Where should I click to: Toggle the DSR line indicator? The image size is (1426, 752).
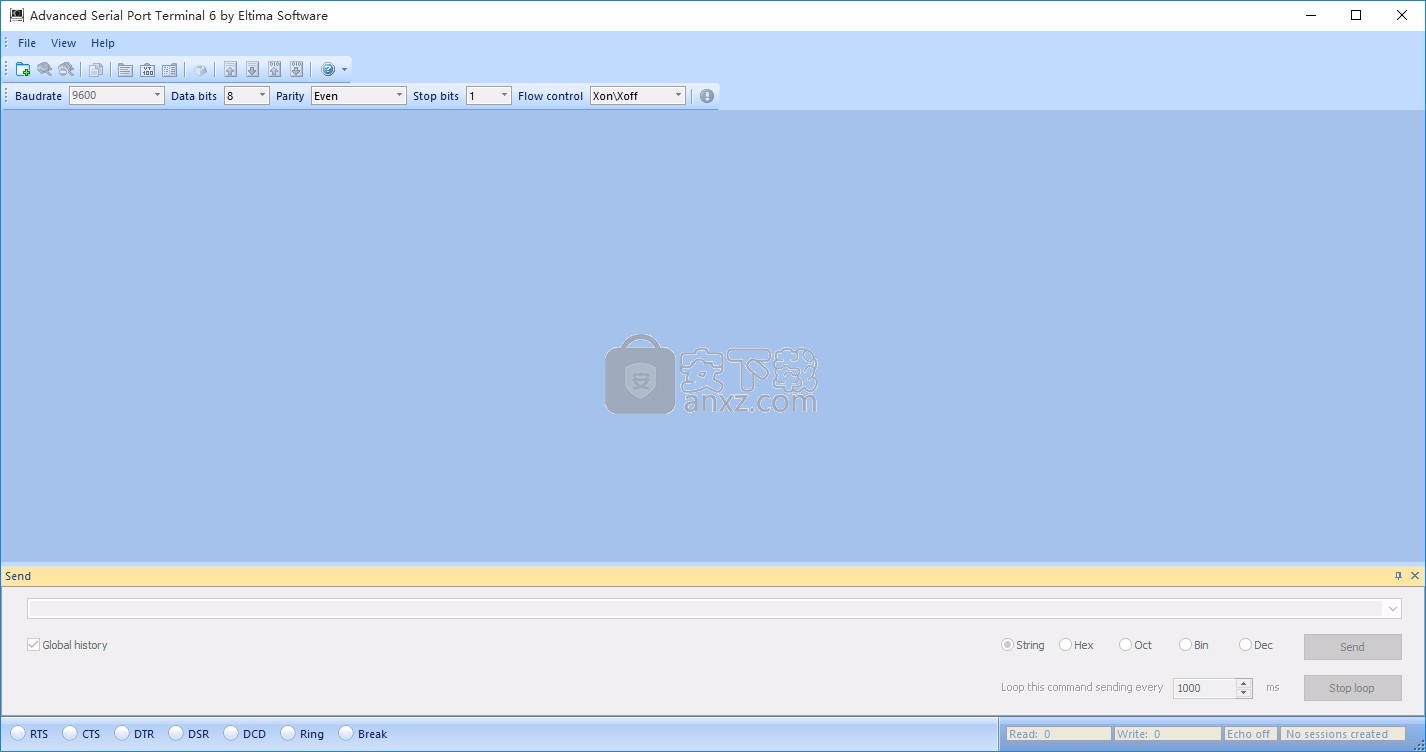pyautogui.click(x=176, y=733)
